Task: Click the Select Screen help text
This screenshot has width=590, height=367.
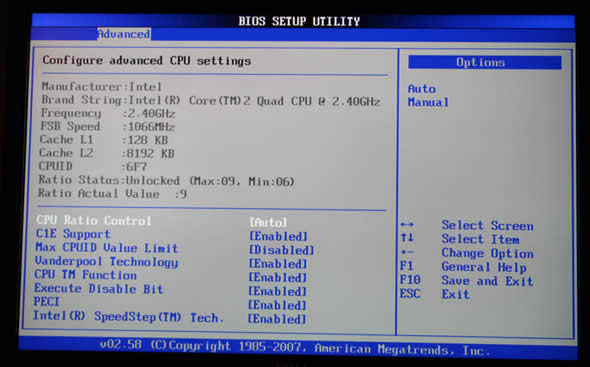Action: (x=488, y=225)
